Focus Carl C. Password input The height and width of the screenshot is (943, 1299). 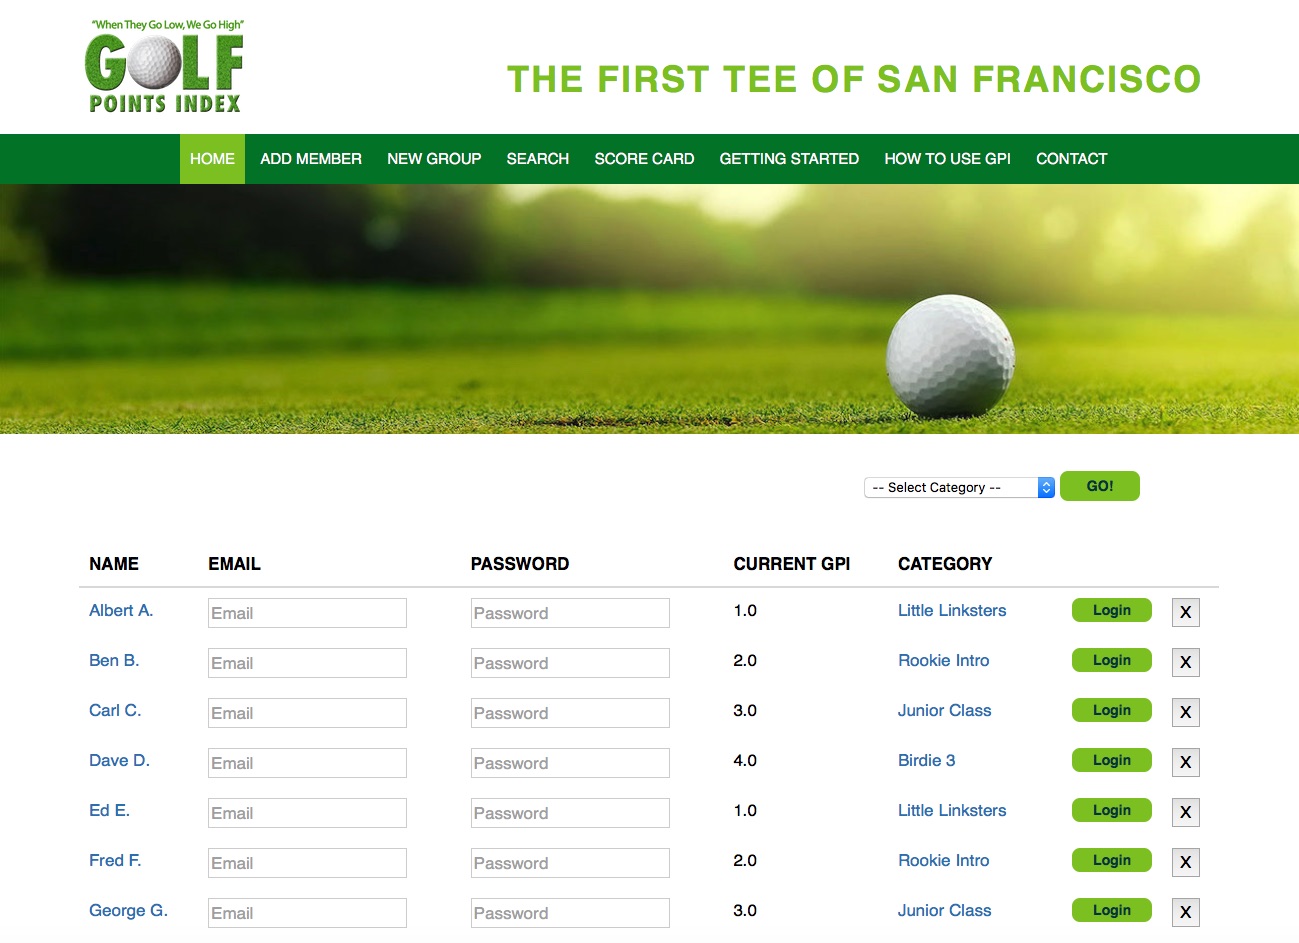click(570, 713)
